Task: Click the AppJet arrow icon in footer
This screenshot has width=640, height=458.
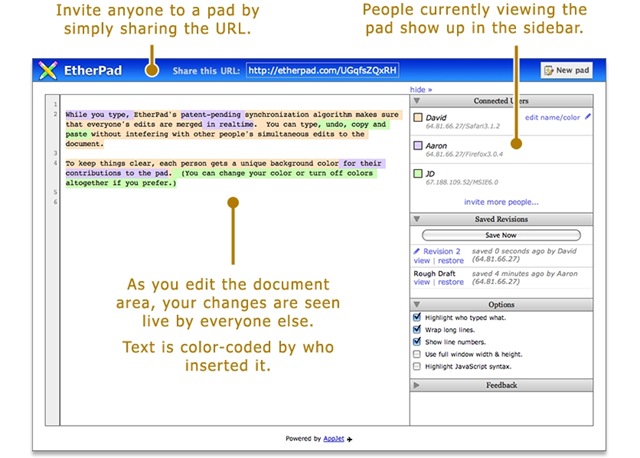Action: click(x=351, y=438)
